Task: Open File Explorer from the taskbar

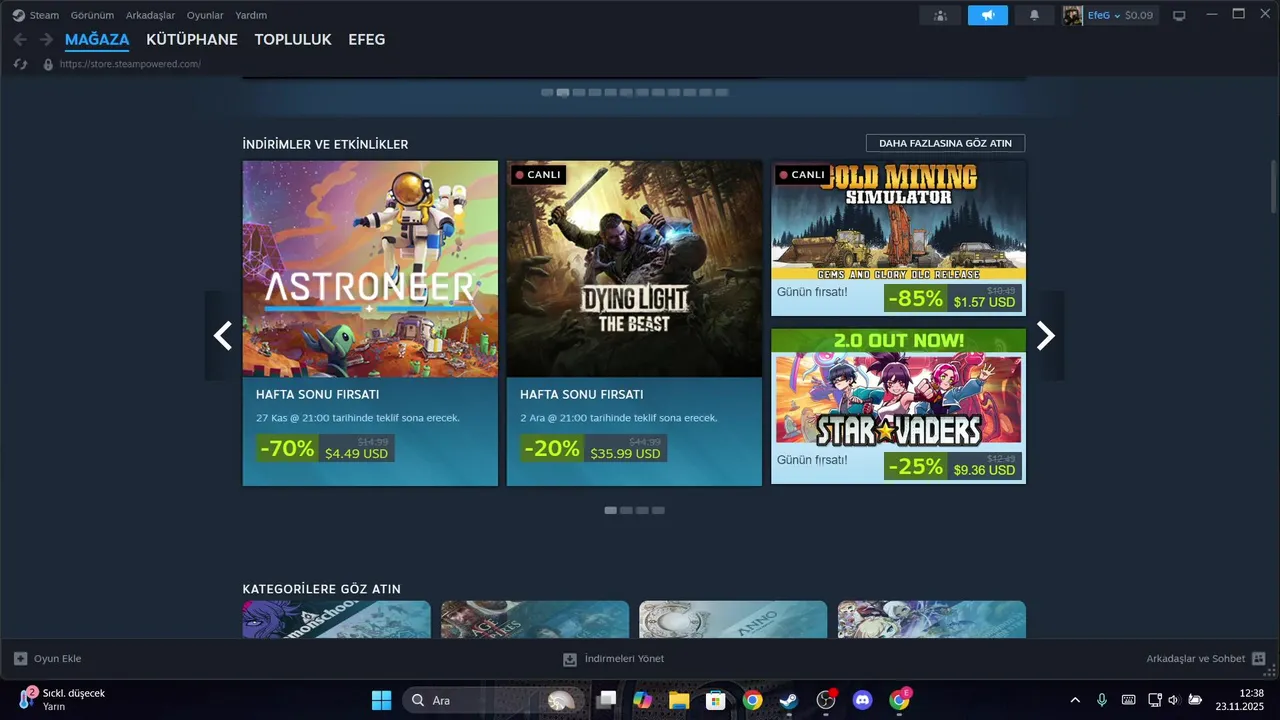Action: (x=679, y=700)
